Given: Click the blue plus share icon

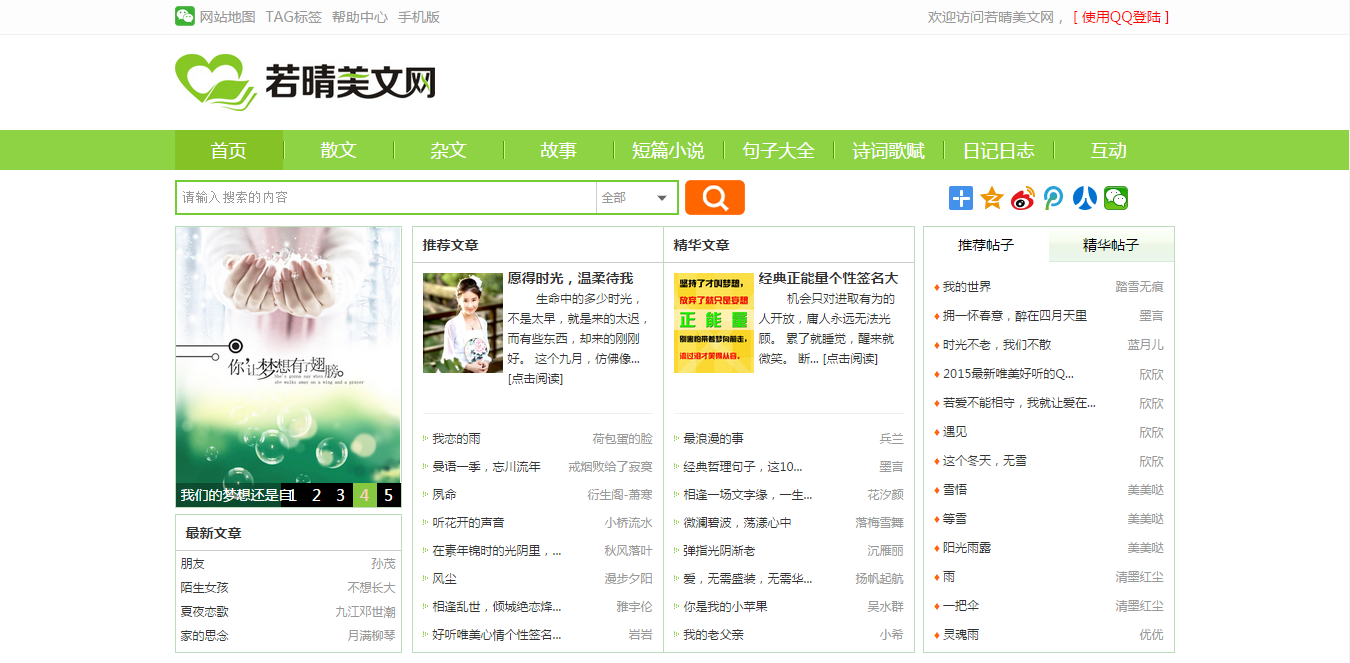Looking at the screenshot, I should tap(961, 198).
